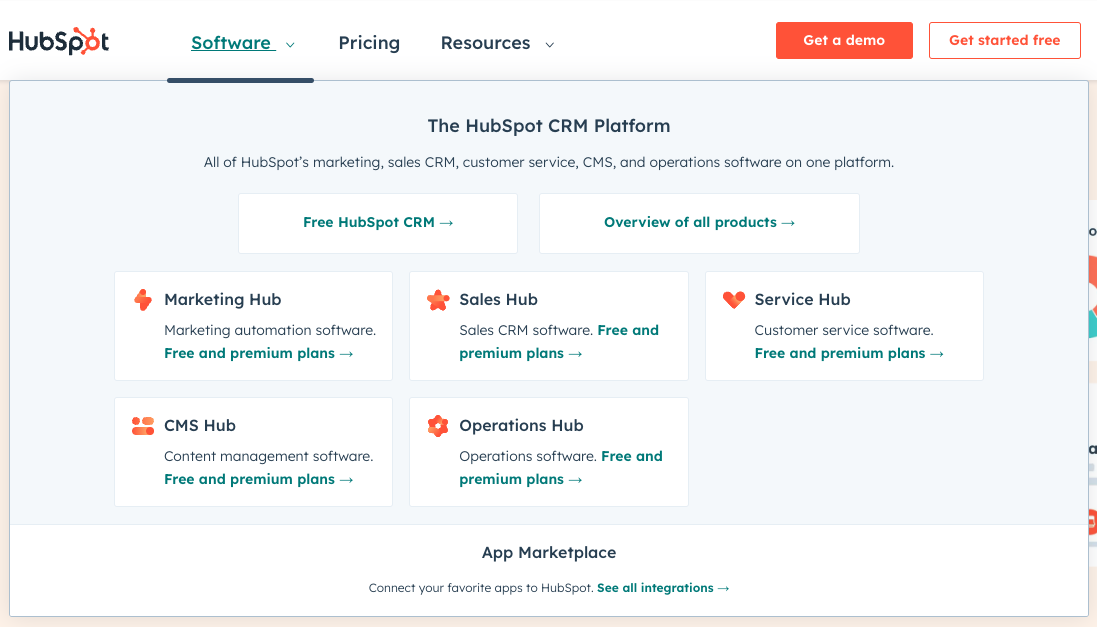Click the Sales Hub star icon
The width and height of the screenshot is (1097, 627).
pyautogui.click(x=438, y=300)
